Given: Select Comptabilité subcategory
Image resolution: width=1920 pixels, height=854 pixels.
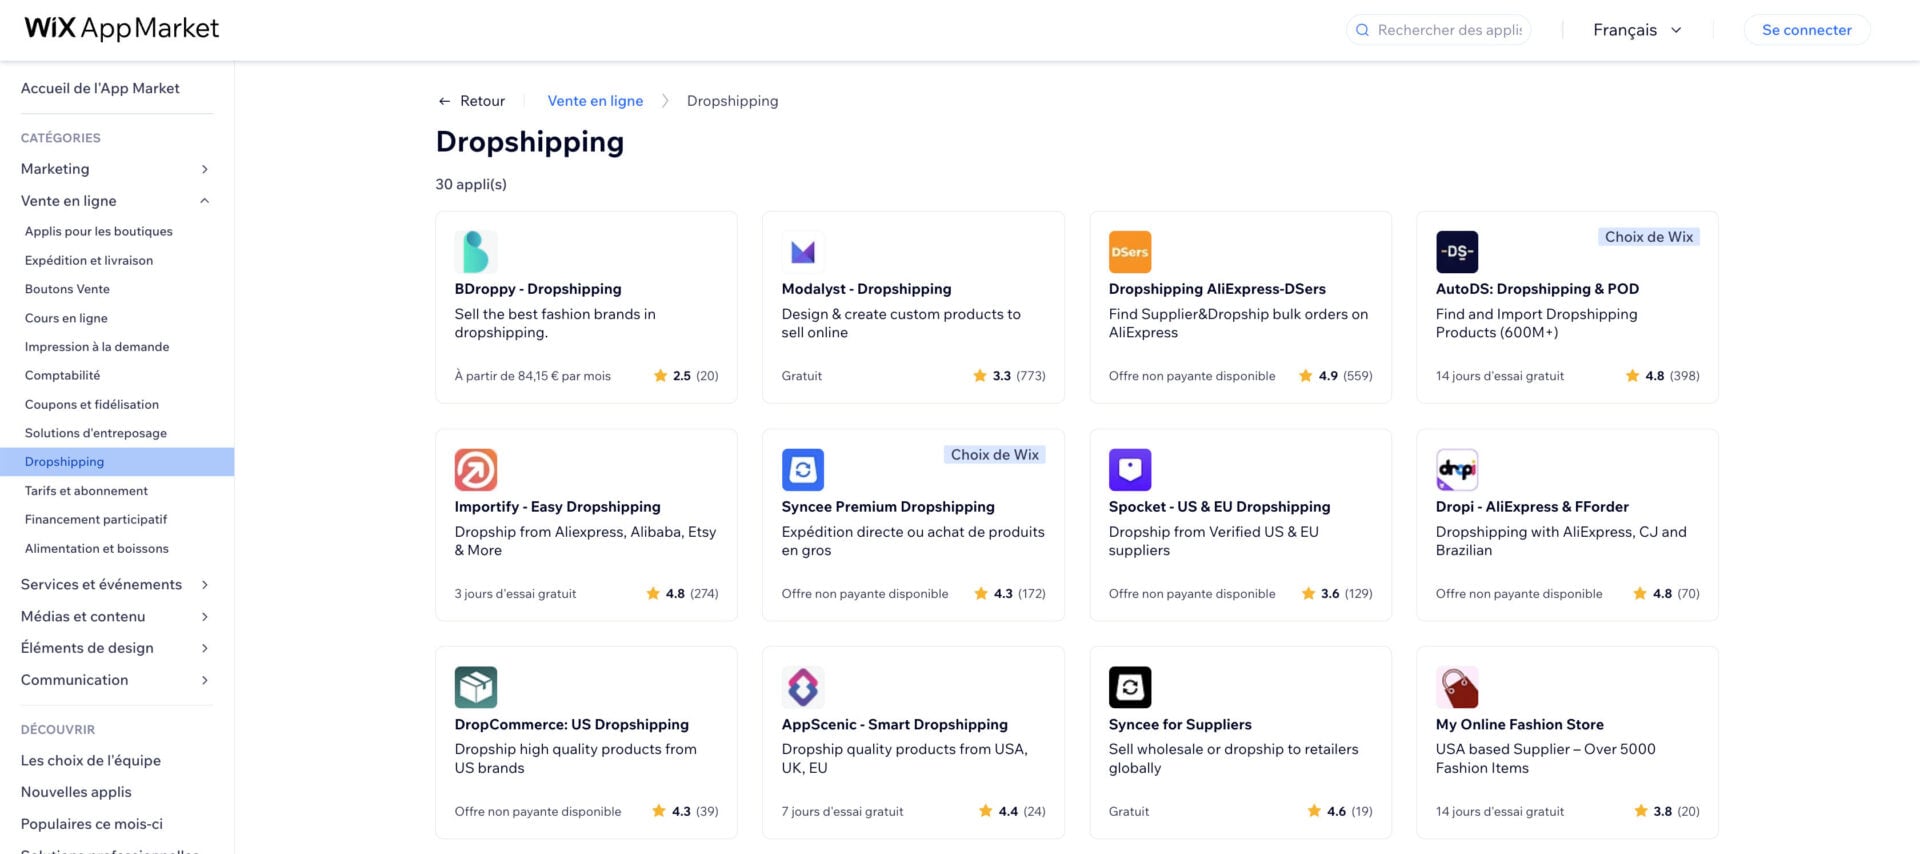Looking at the screenshot, I should (x=62, y=375).
